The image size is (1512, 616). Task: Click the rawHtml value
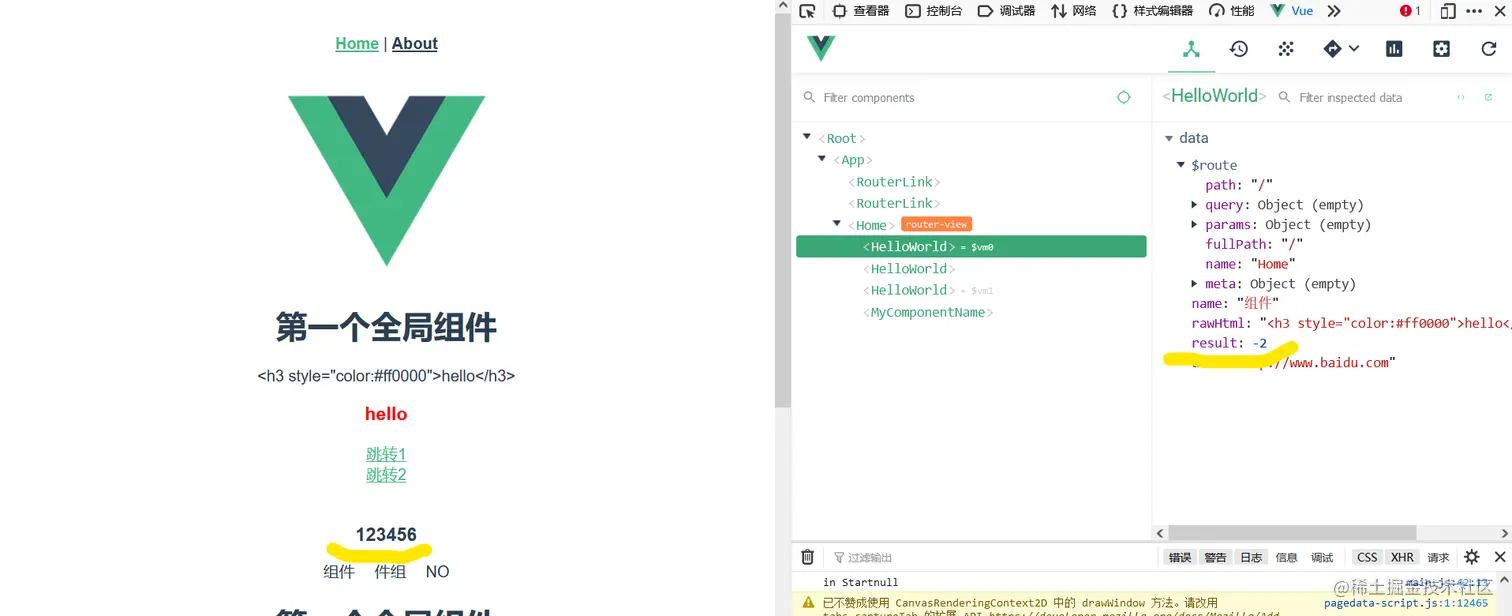(1385, 323)
